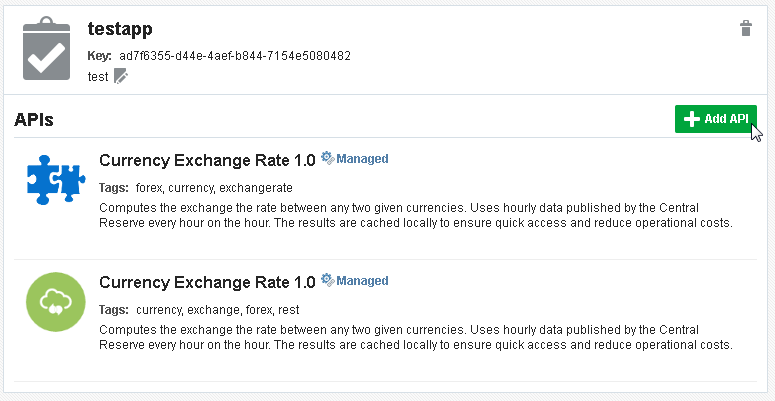Click the APIs section heading
Screen dimensions: 775x401
coord(34,120)
